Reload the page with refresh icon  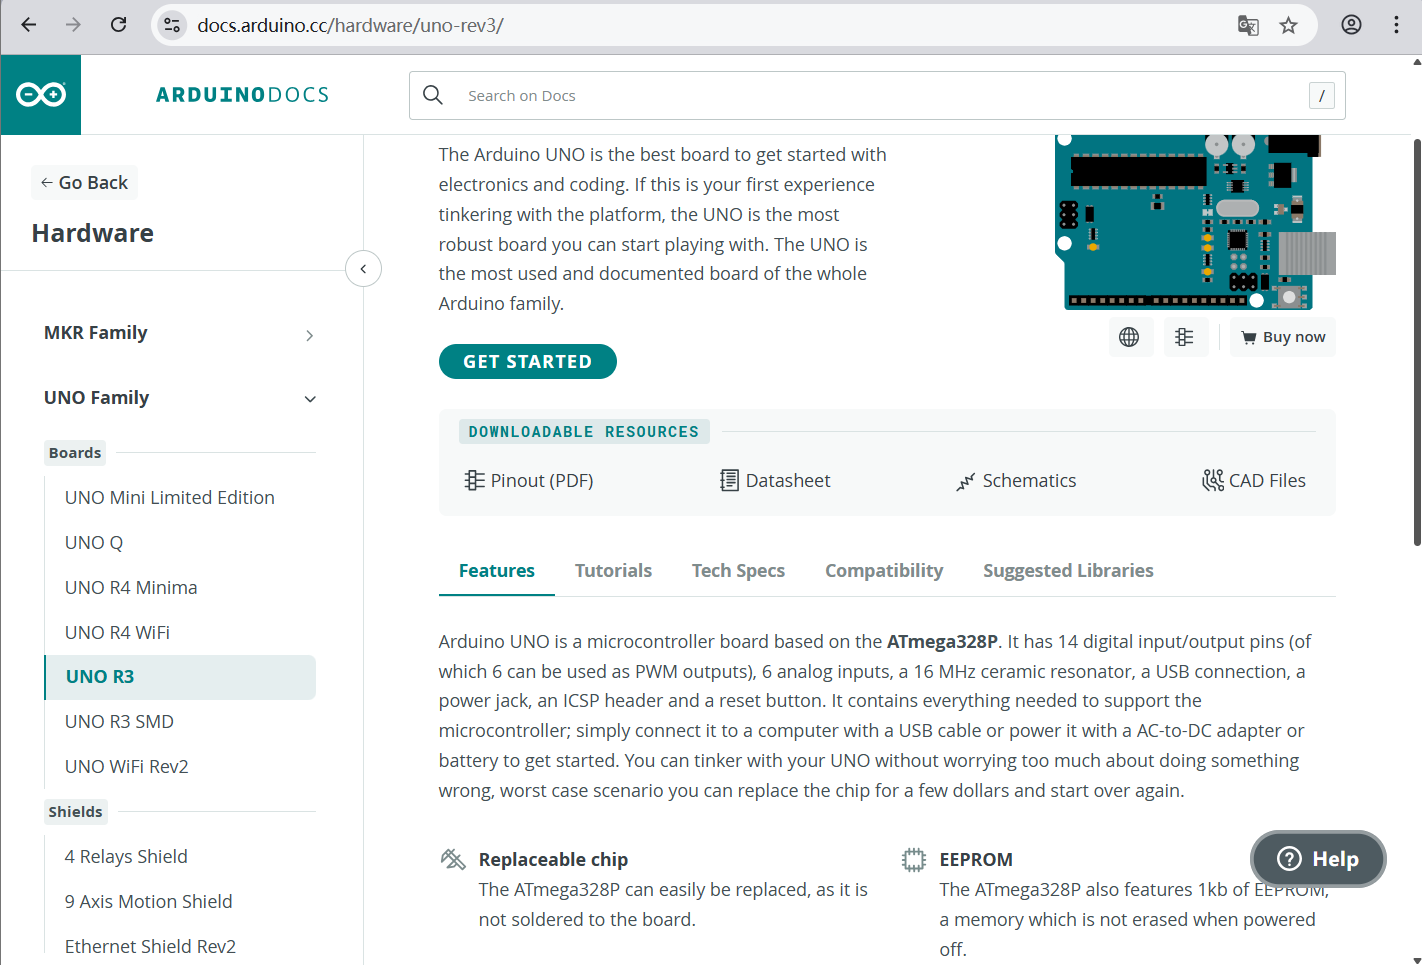[x=118, y=25]
